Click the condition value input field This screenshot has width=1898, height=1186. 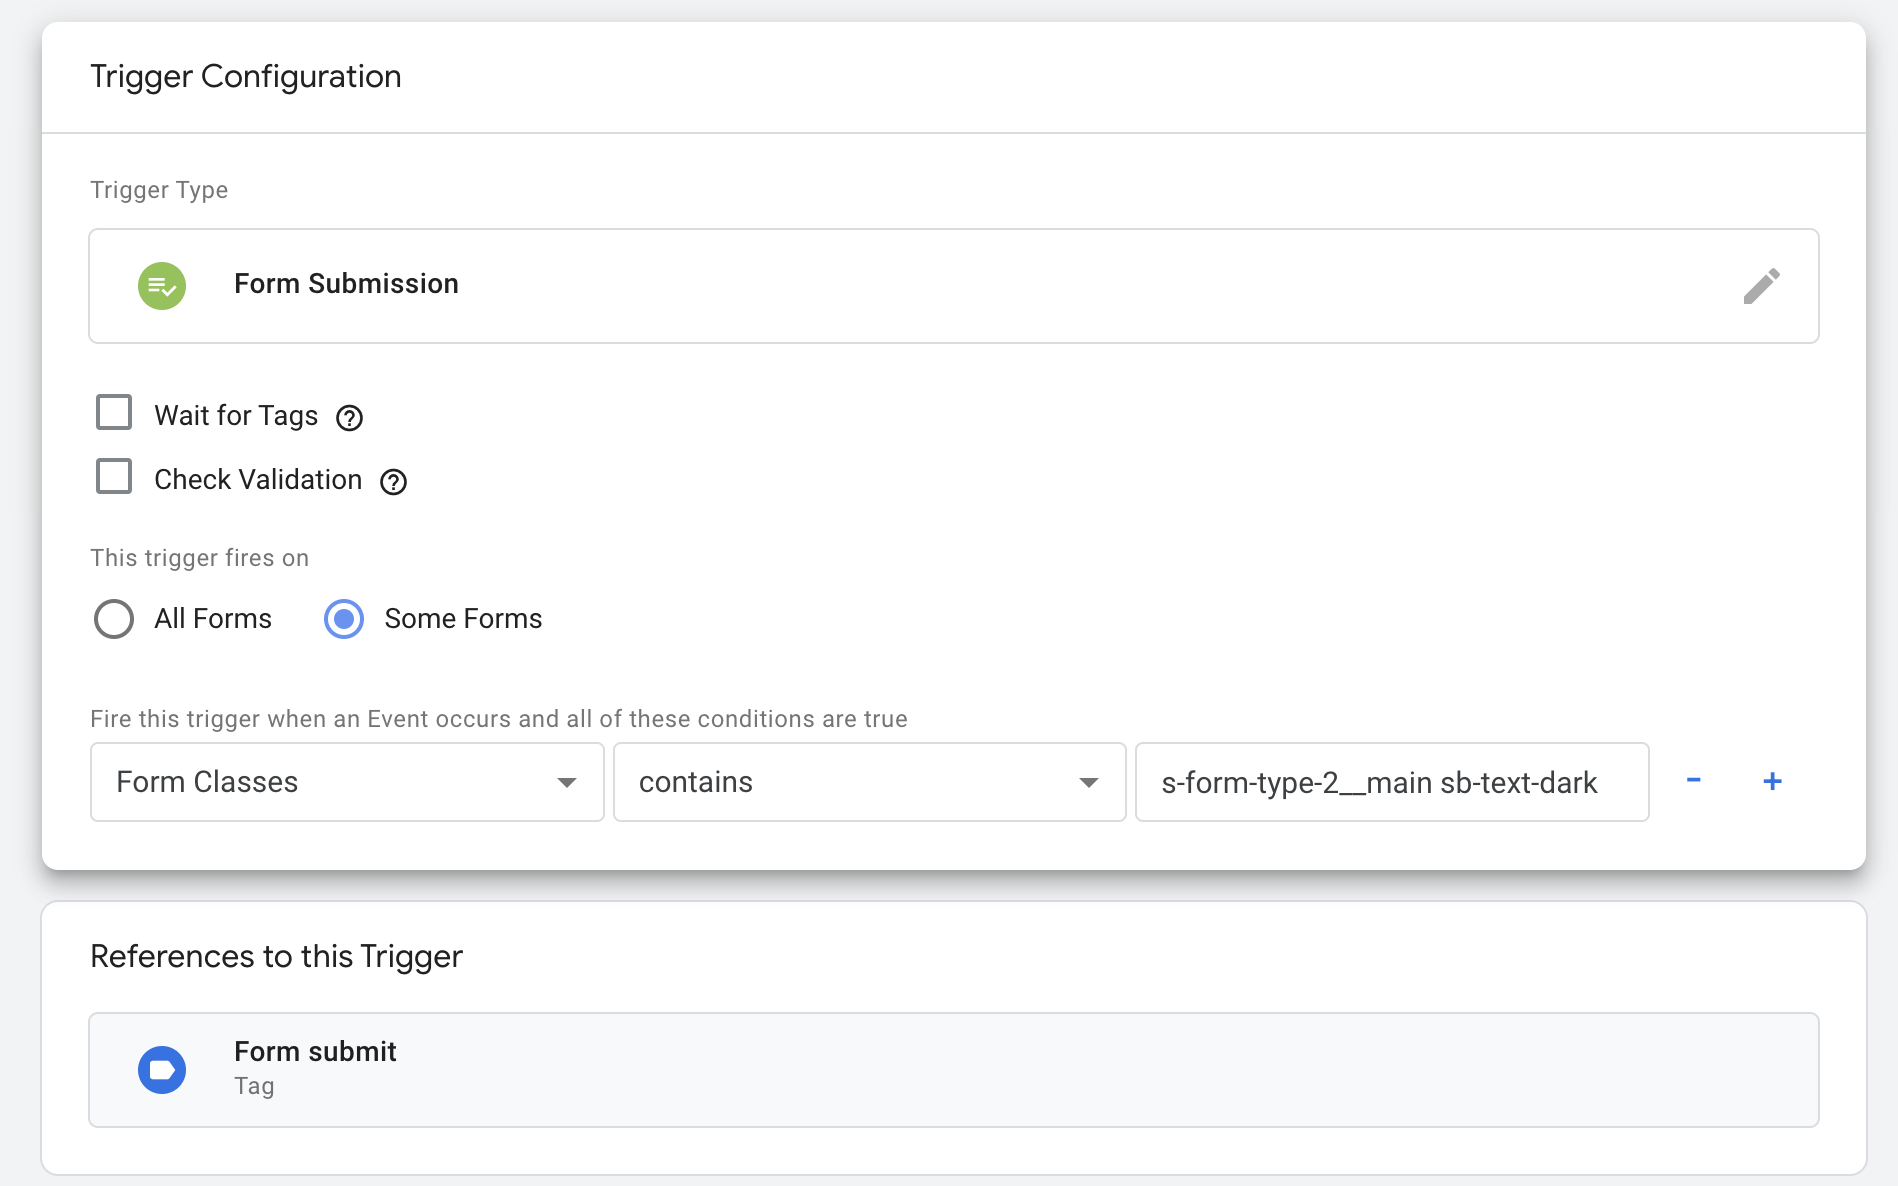coord(1391,782)
